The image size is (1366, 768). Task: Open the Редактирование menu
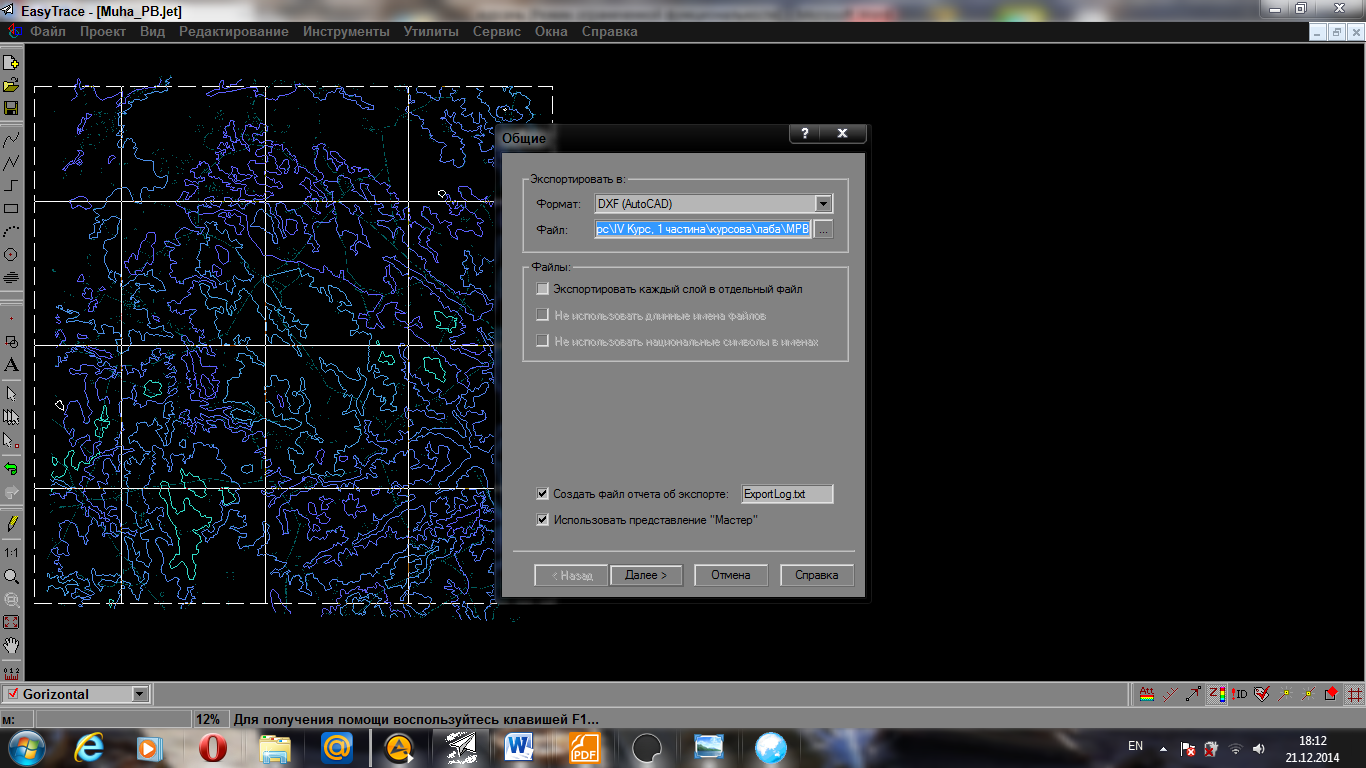click(234, 31)
